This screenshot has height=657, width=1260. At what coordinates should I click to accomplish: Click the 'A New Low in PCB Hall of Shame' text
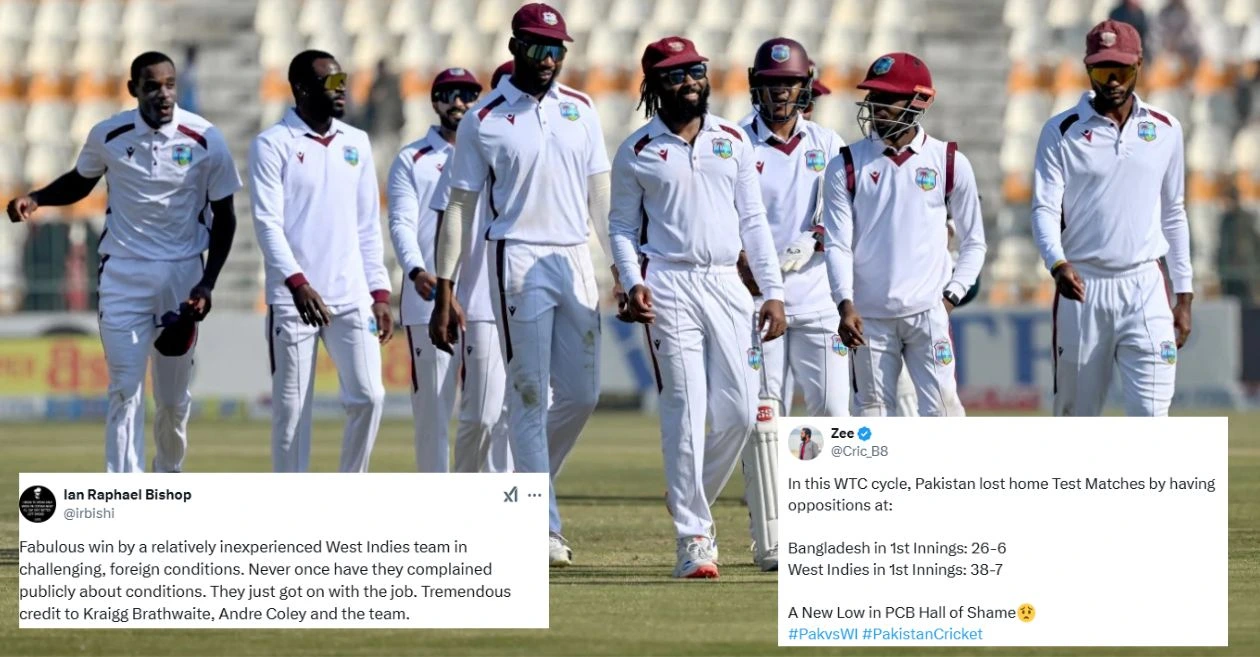(901, 612)
